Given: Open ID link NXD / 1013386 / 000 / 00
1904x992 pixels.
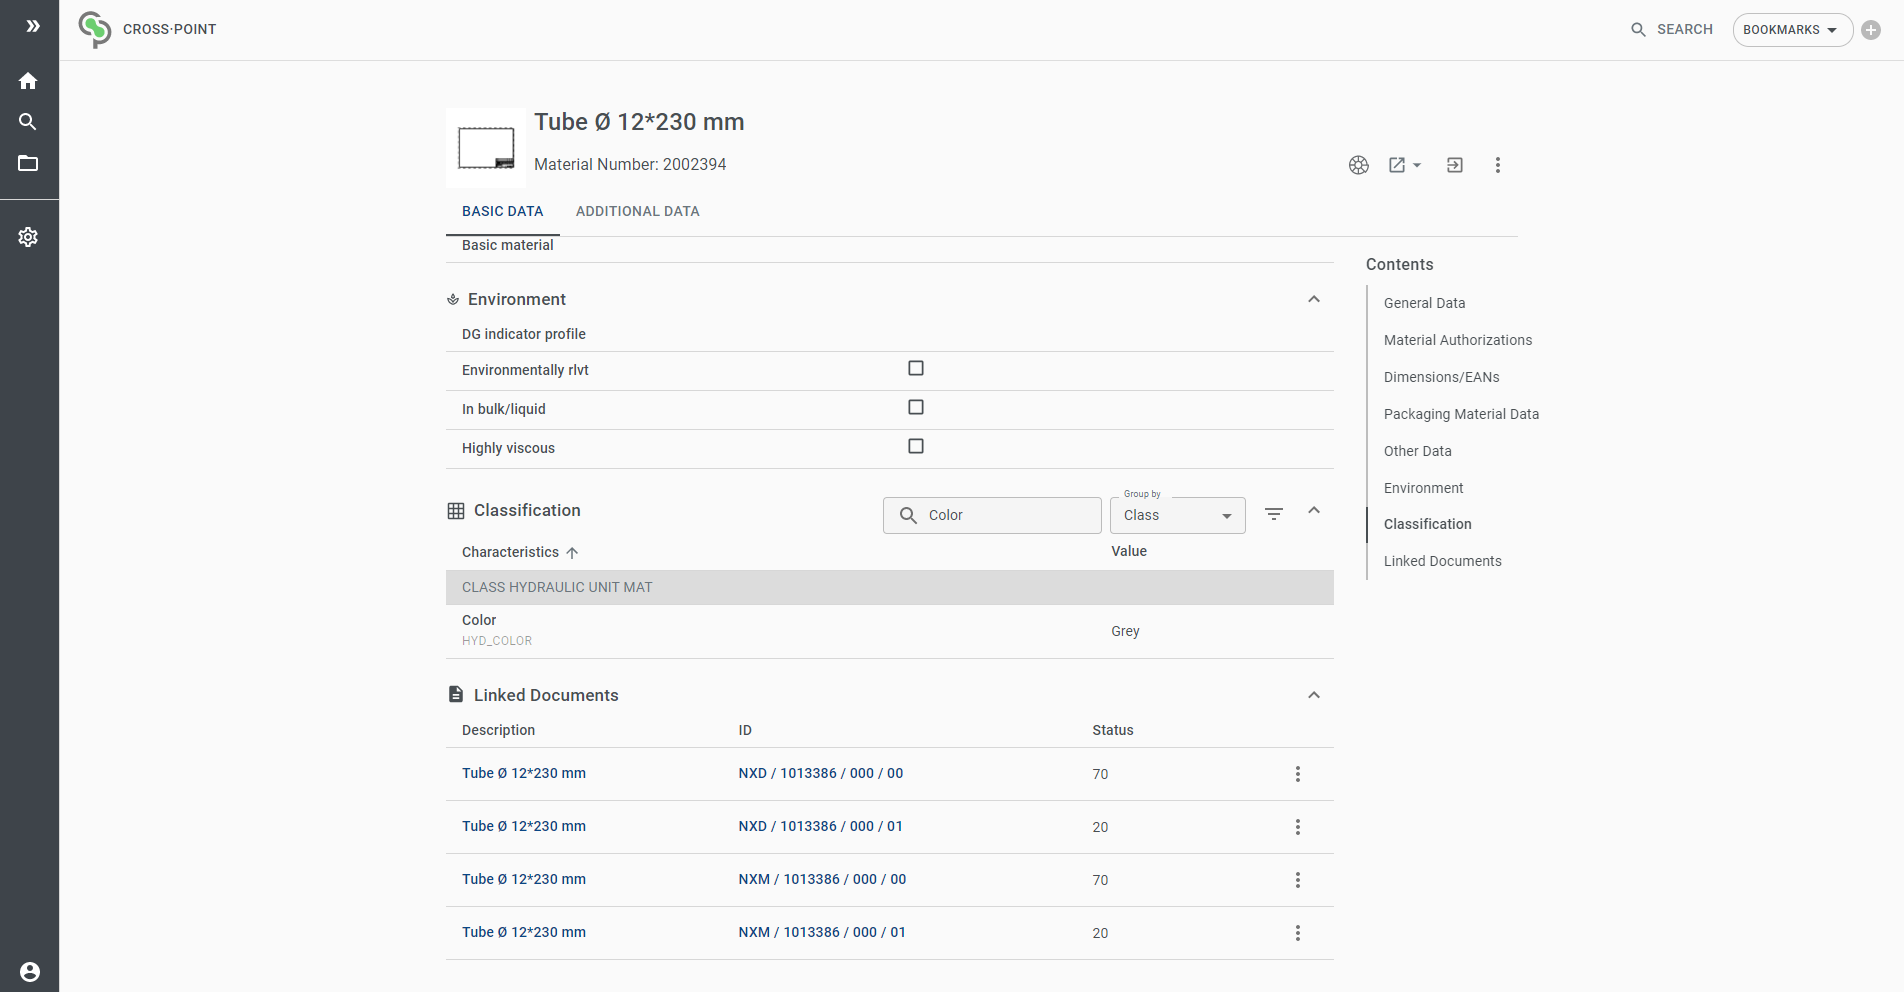Looking at the screenshot, I should click(821, 773).
